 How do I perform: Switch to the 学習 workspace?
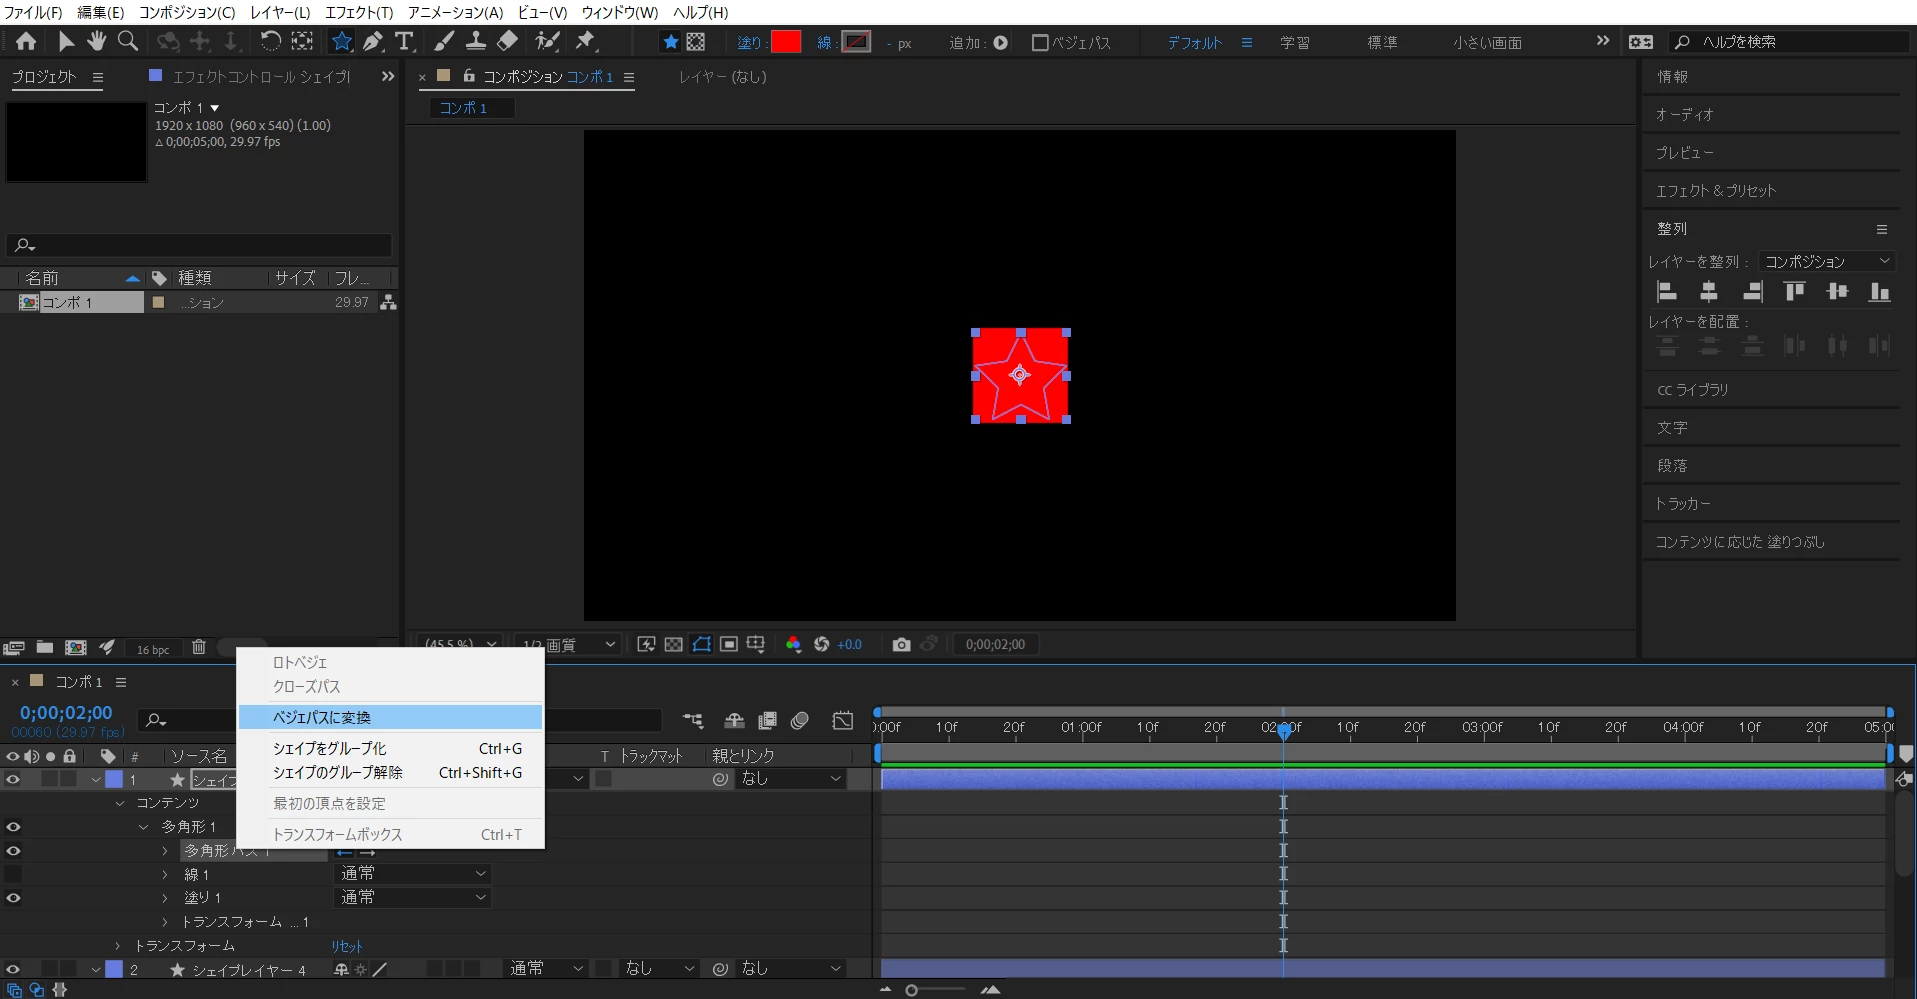[x=1295, y=43]
